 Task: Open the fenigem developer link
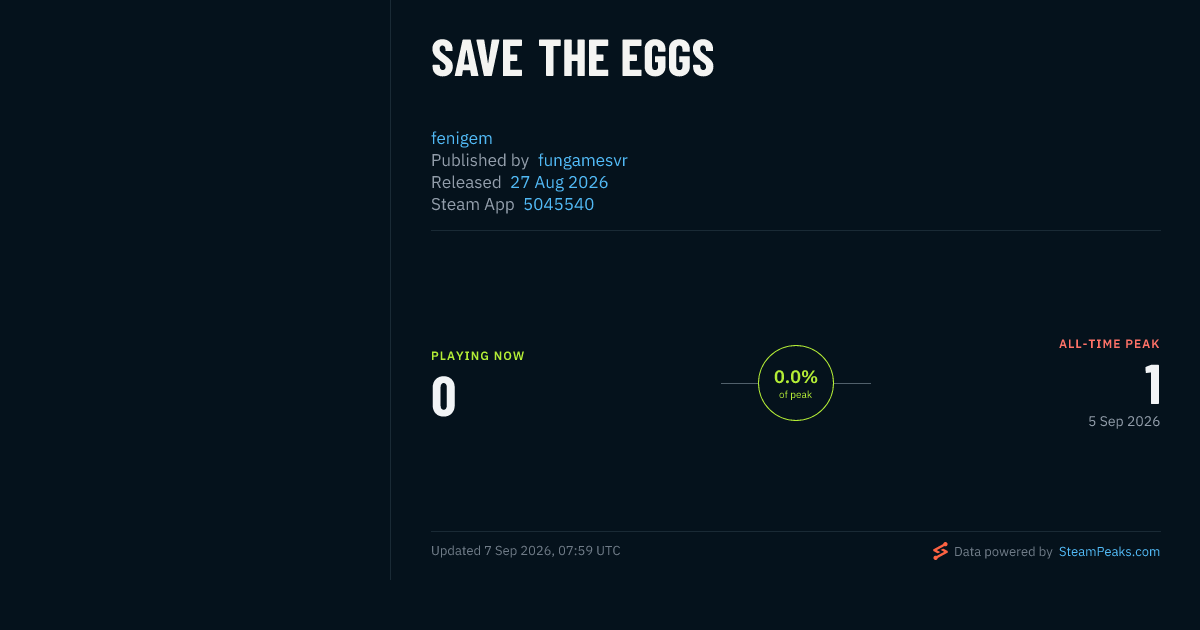[462, 138]
